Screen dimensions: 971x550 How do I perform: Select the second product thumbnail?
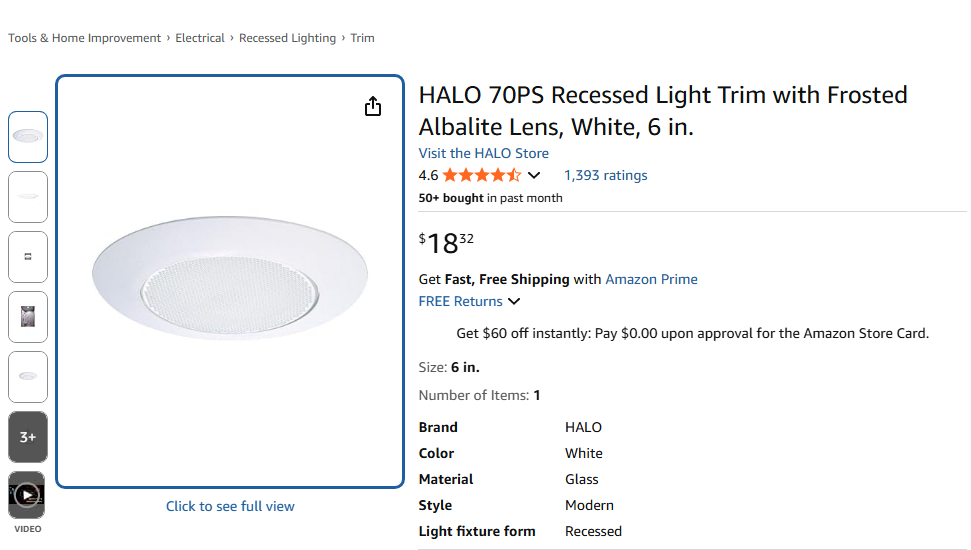coord(28,197)
